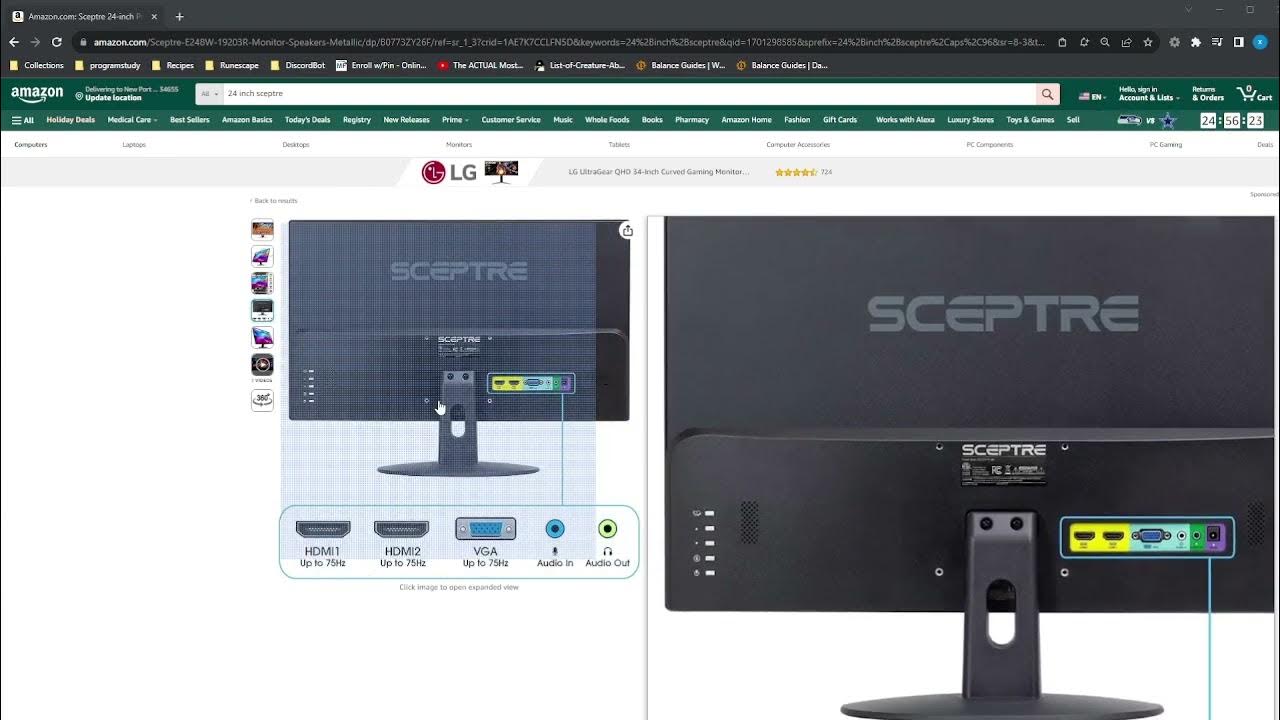The width and height of the screenshot is (1280, 720).
Task: Open Customer Service in the nav bar
Action: tap(511, 120)
